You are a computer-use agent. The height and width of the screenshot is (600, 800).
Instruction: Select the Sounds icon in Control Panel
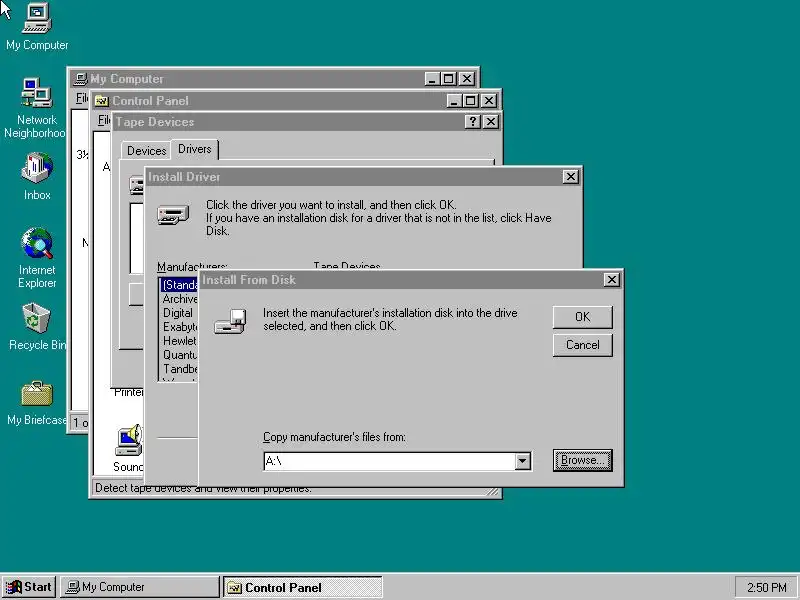click(x=128, y=447)
